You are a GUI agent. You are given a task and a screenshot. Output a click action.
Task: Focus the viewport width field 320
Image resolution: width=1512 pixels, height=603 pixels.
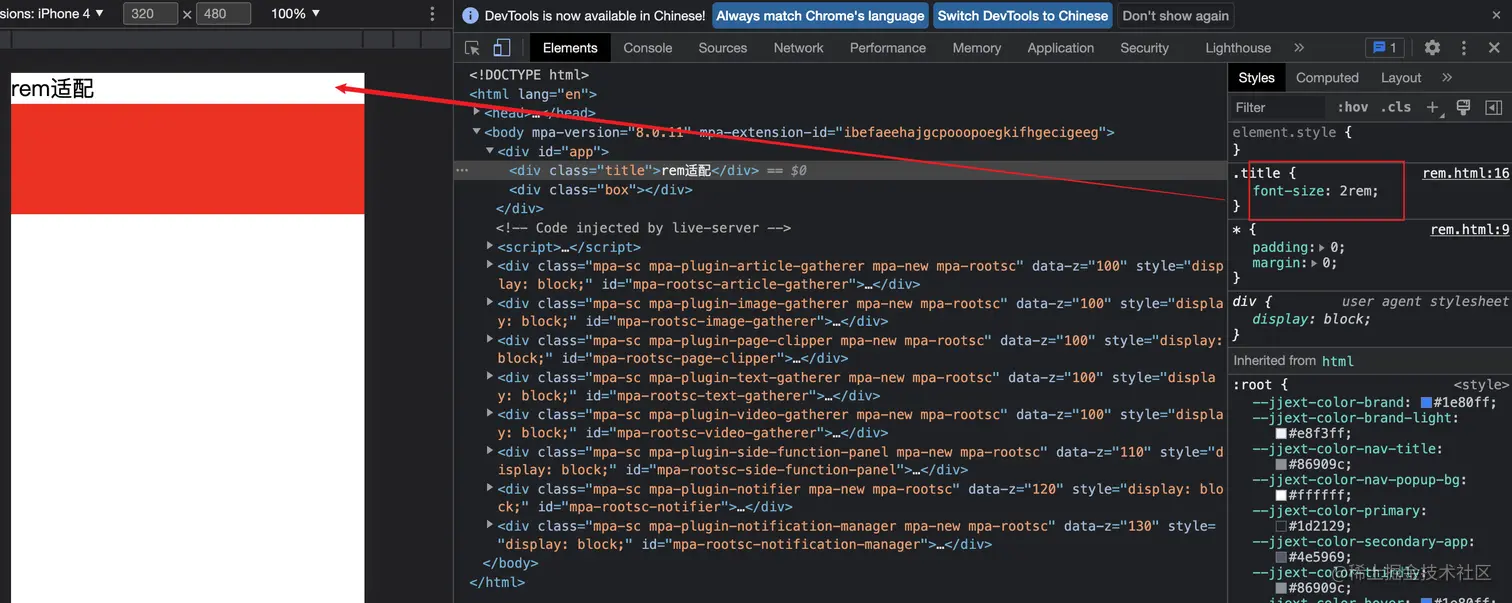(x=151, y=14)
